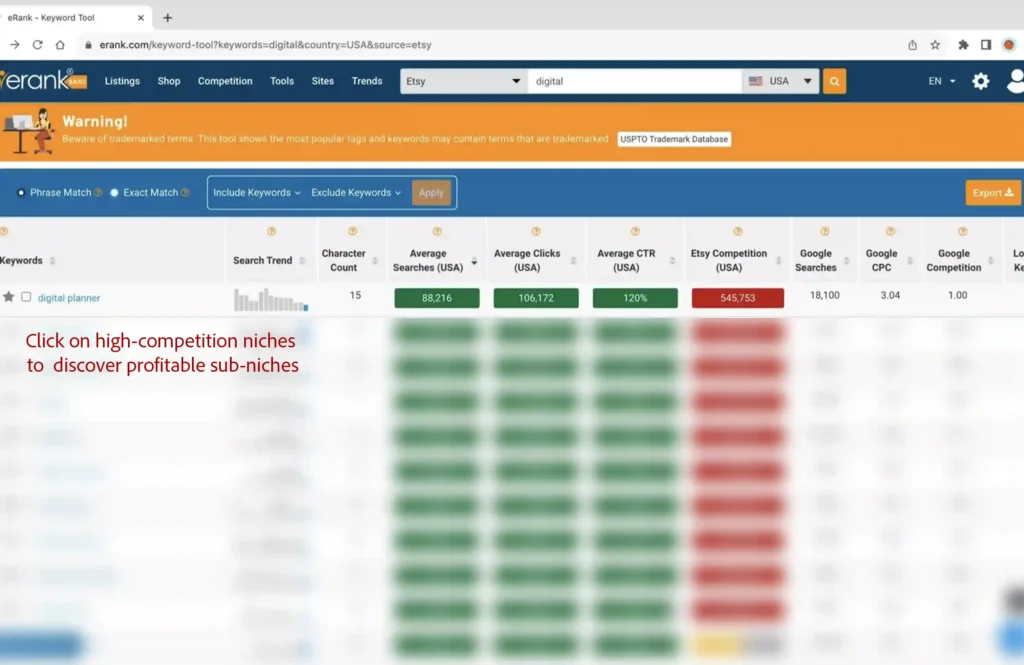1024x665 pixels.
Task: Click the Export button
Action: (x=993, y=193)
